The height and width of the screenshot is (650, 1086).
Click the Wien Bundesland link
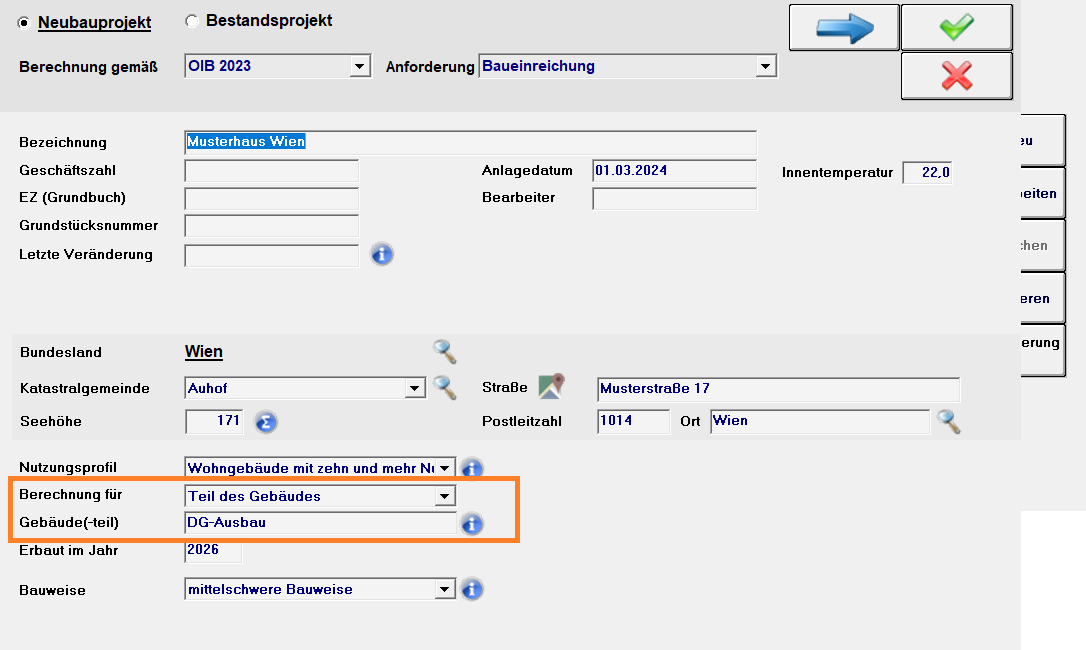coord(204,352)
